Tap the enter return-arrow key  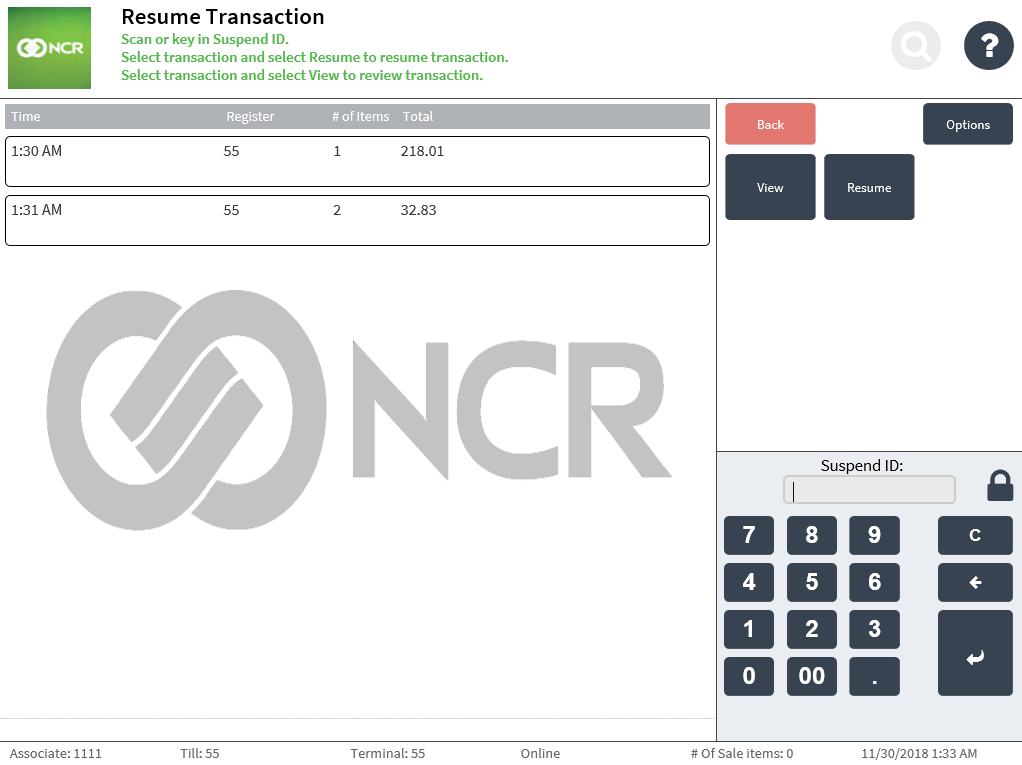point(975,653)
